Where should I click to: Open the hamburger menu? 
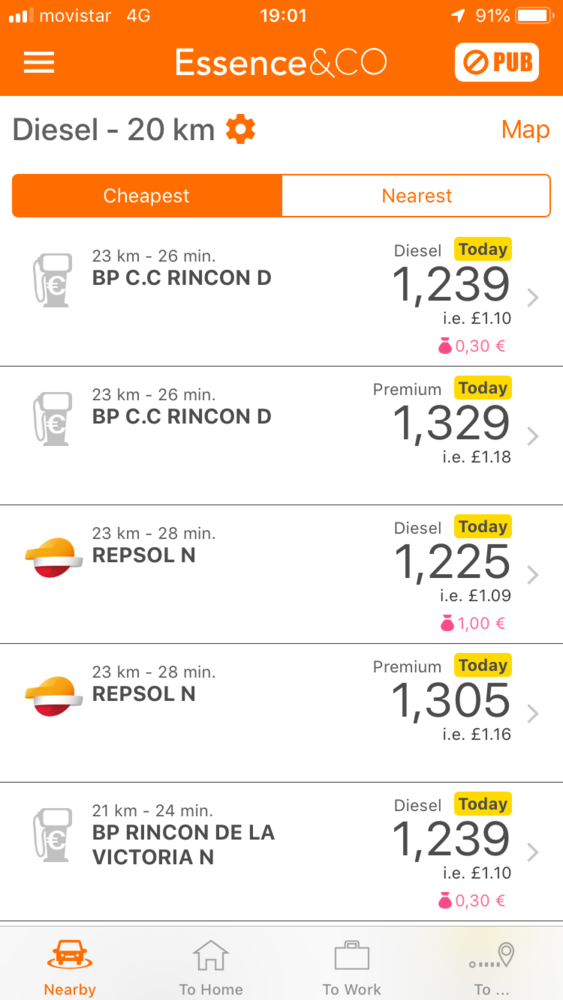pos(39,62)
